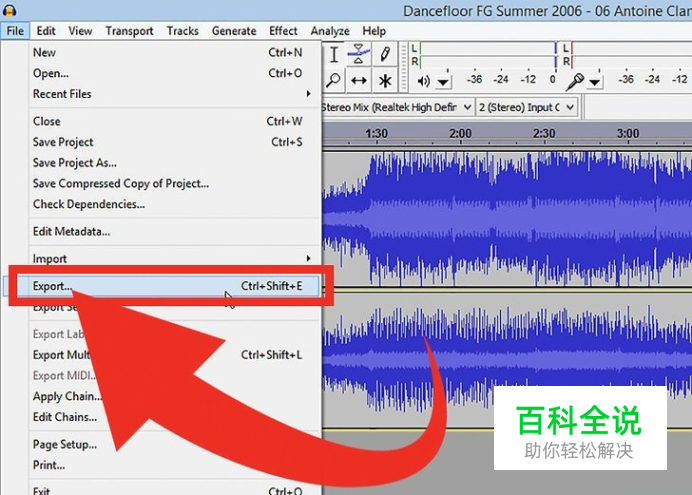
Task: Click the 1:30 mark on timeline ruler
Action: [x=376, y=133]
